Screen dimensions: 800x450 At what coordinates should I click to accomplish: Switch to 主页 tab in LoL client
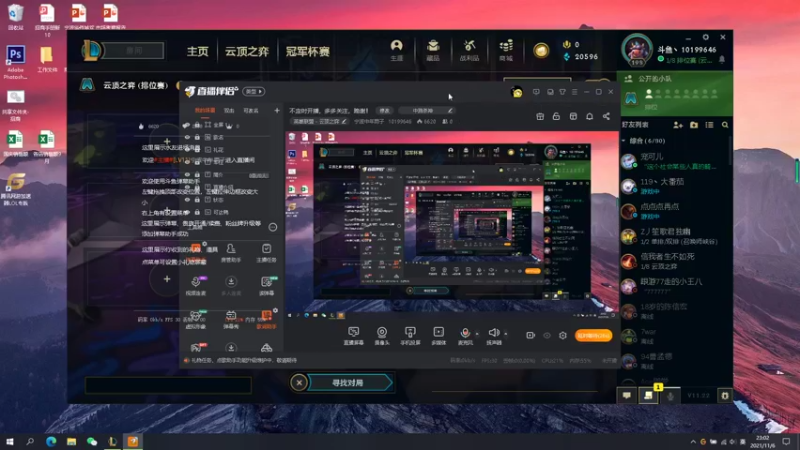197,52
